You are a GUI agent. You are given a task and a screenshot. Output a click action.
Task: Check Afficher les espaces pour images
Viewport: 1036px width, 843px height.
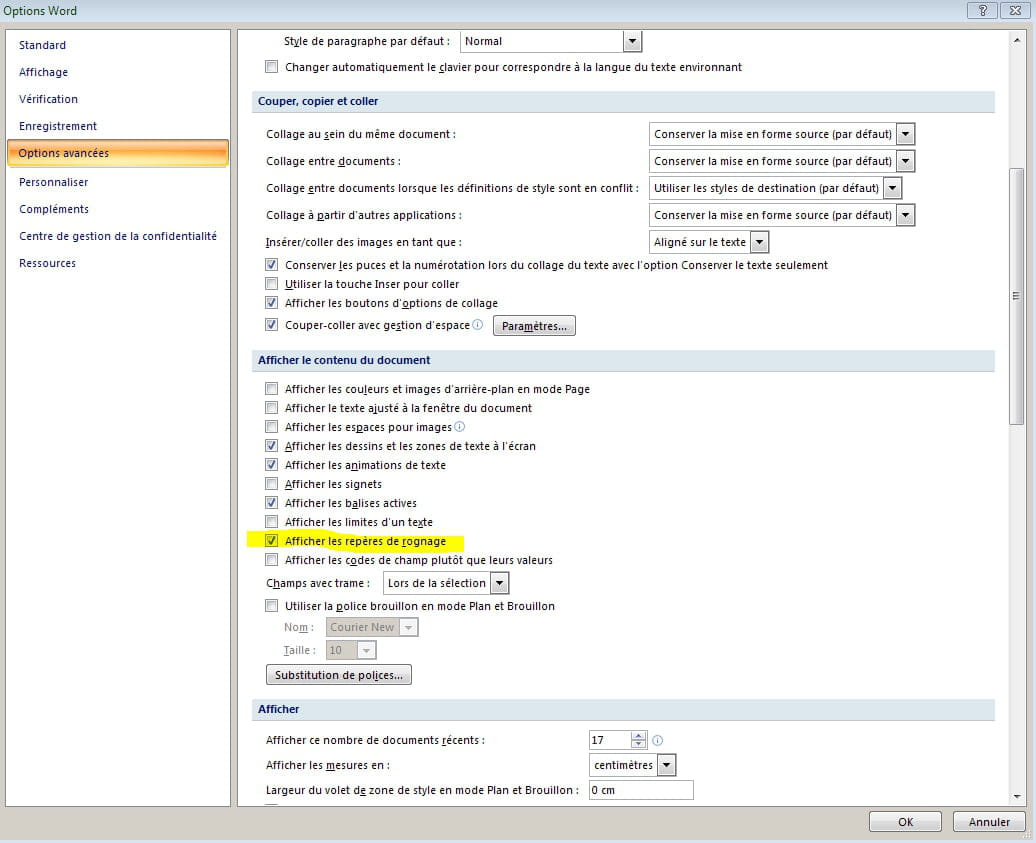[272, 427]
